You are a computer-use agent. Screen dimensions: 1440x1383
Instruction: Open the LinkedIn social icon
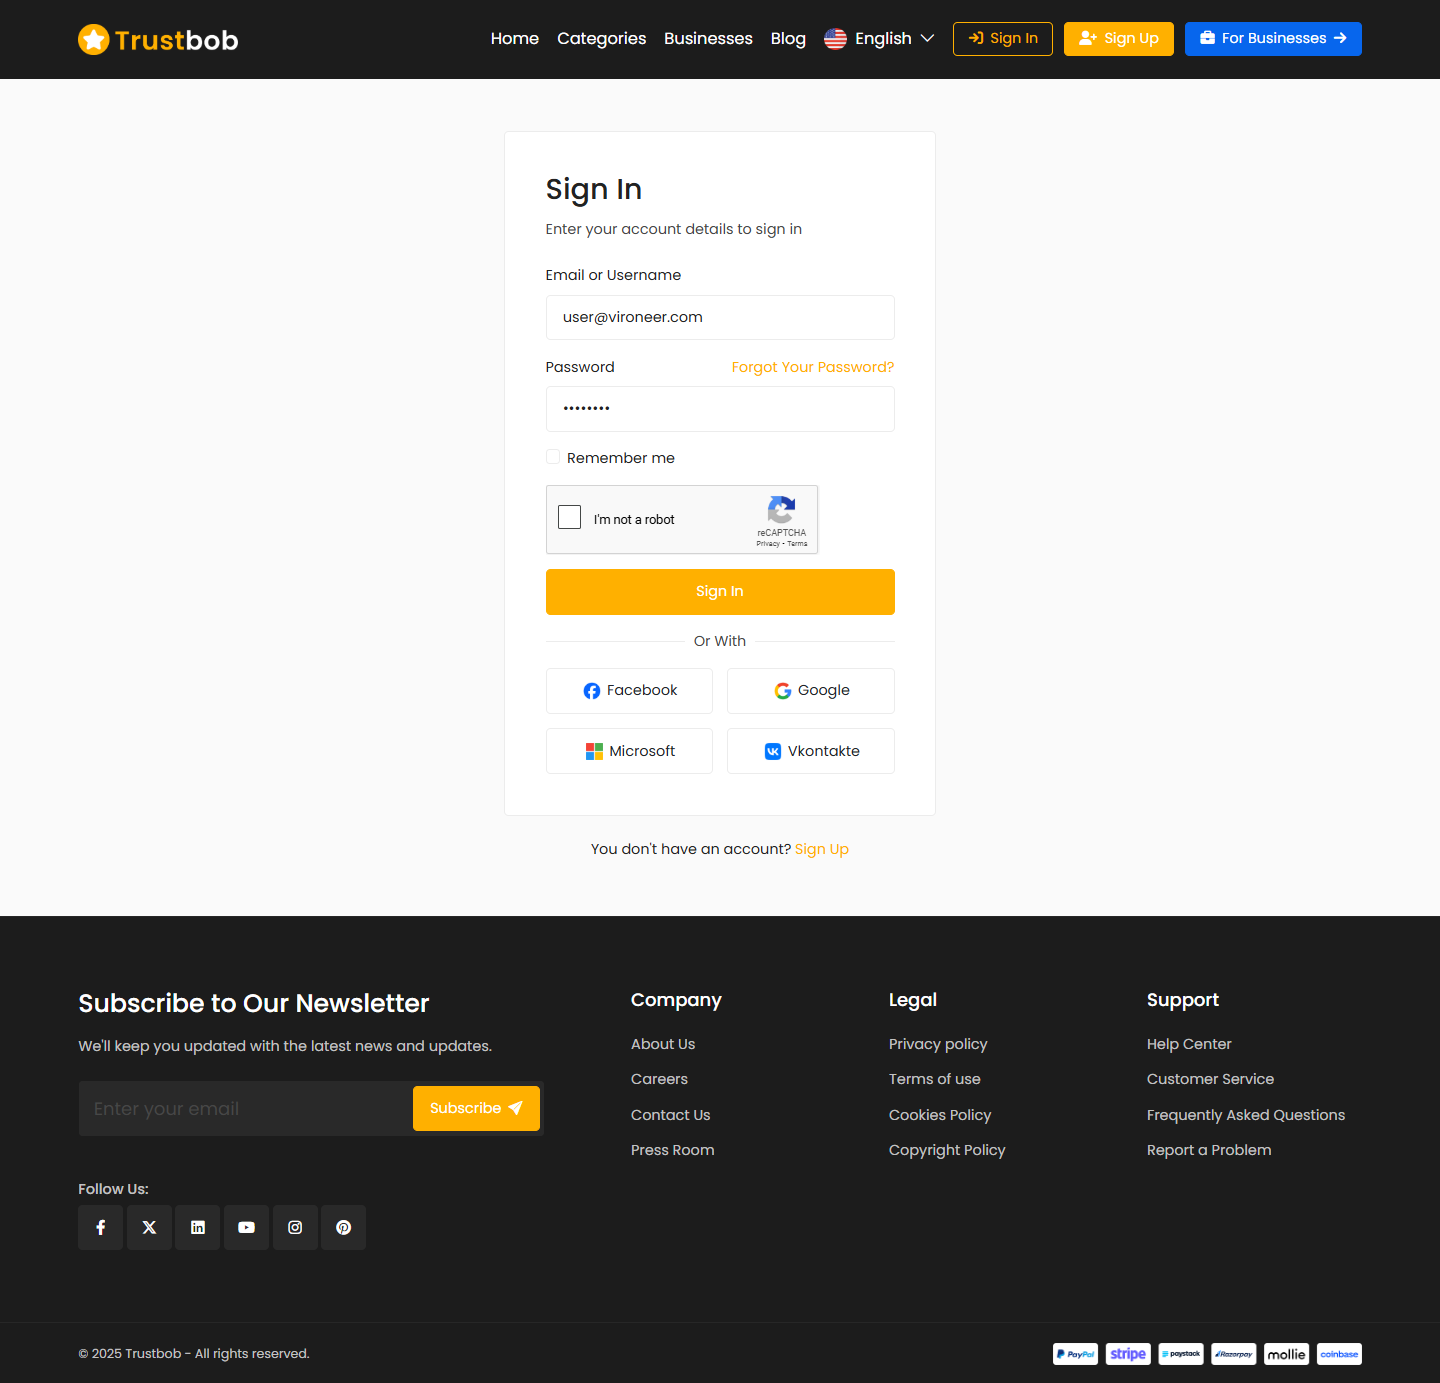pyautogui.click(x=198, y=1227)
